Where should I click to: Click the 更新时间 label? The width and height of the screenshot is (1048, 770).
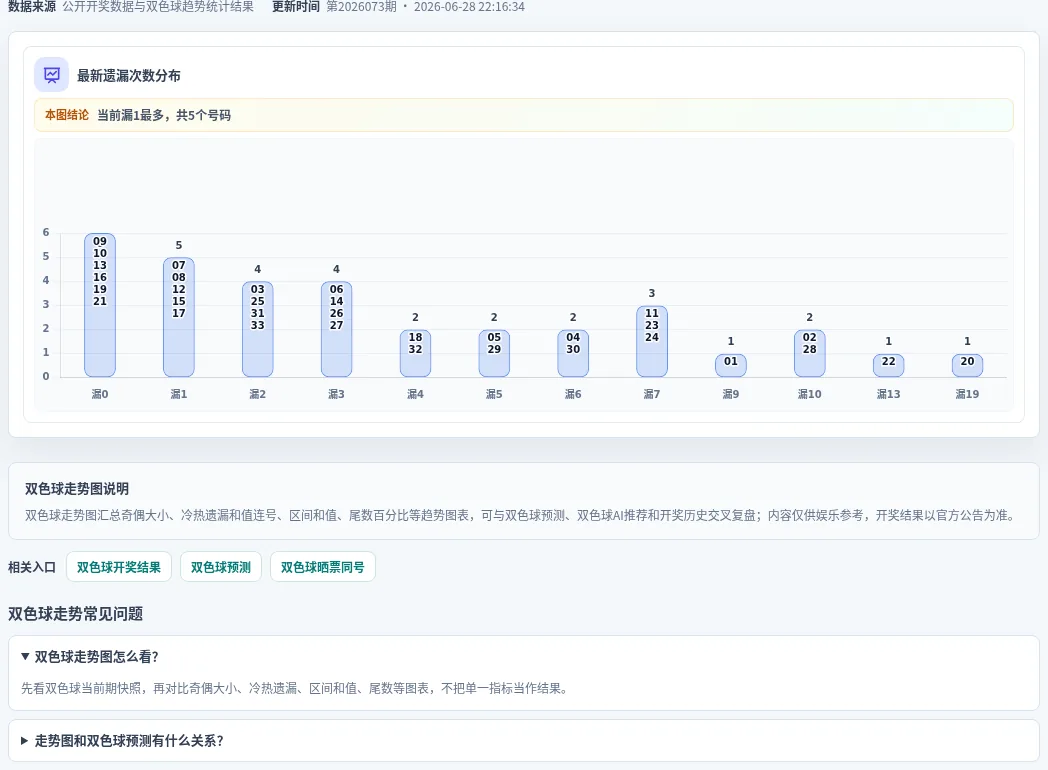296,7
